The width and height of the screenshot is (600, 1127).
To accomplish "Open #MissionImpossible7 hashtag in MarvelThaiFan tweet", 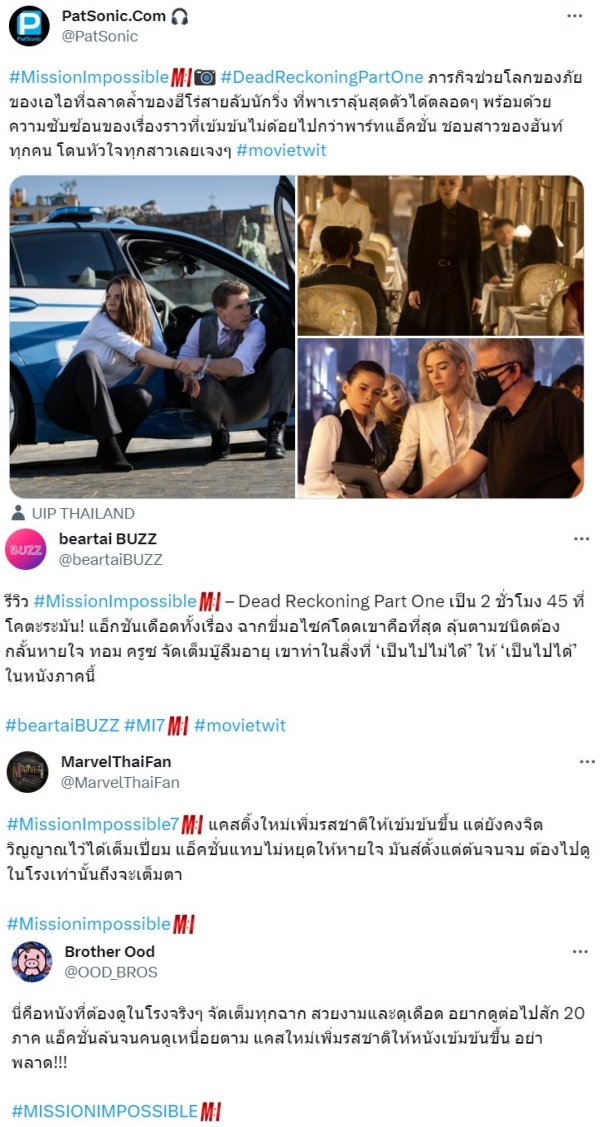I will [x=93, y=822].
